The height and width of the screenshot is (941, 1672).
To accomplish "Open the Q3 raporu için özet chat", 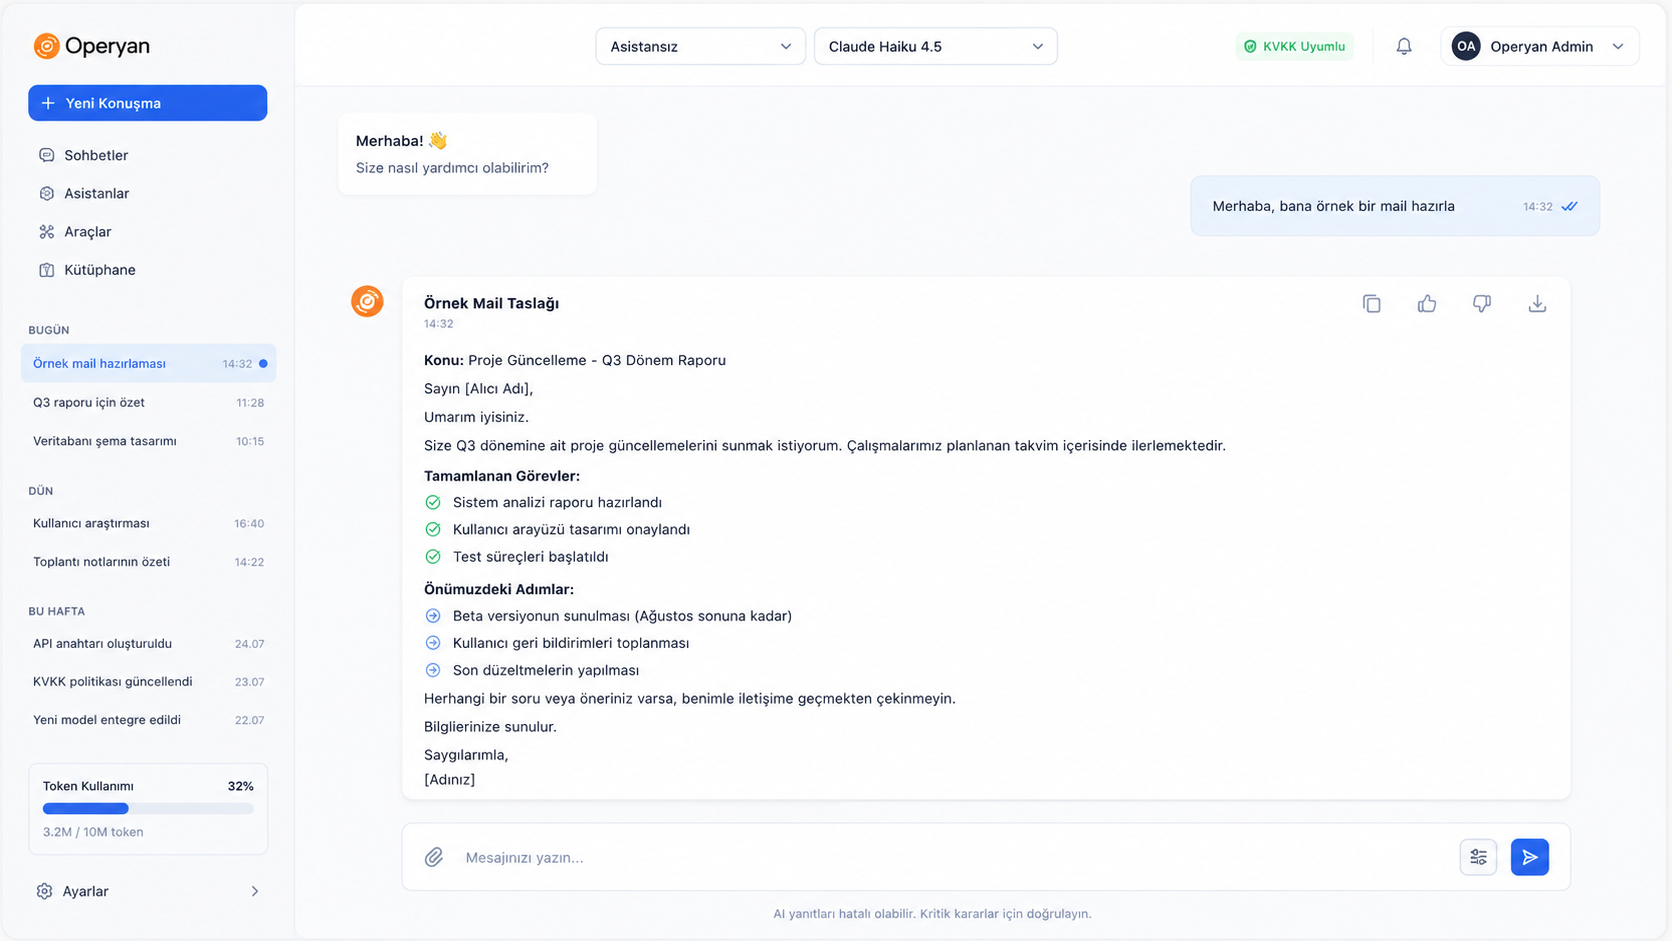I will 148,403.
